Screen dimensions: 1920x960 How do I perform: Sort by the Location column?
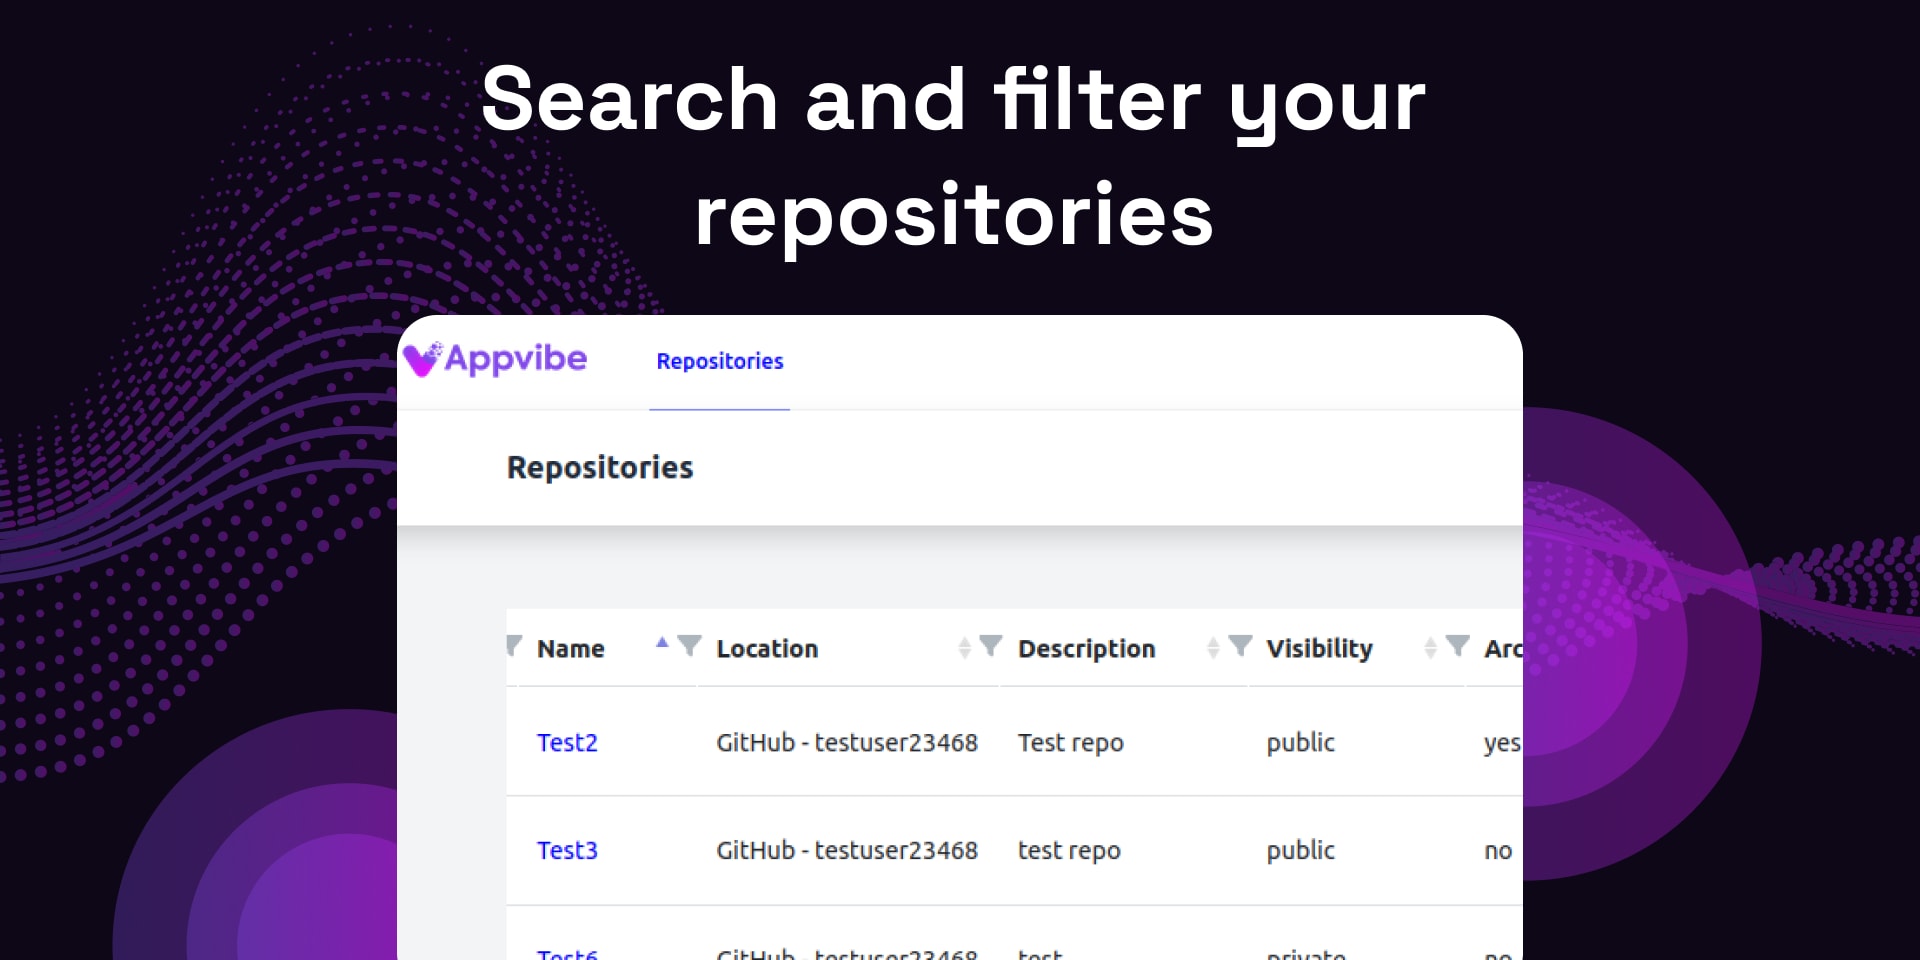point(964,648)
